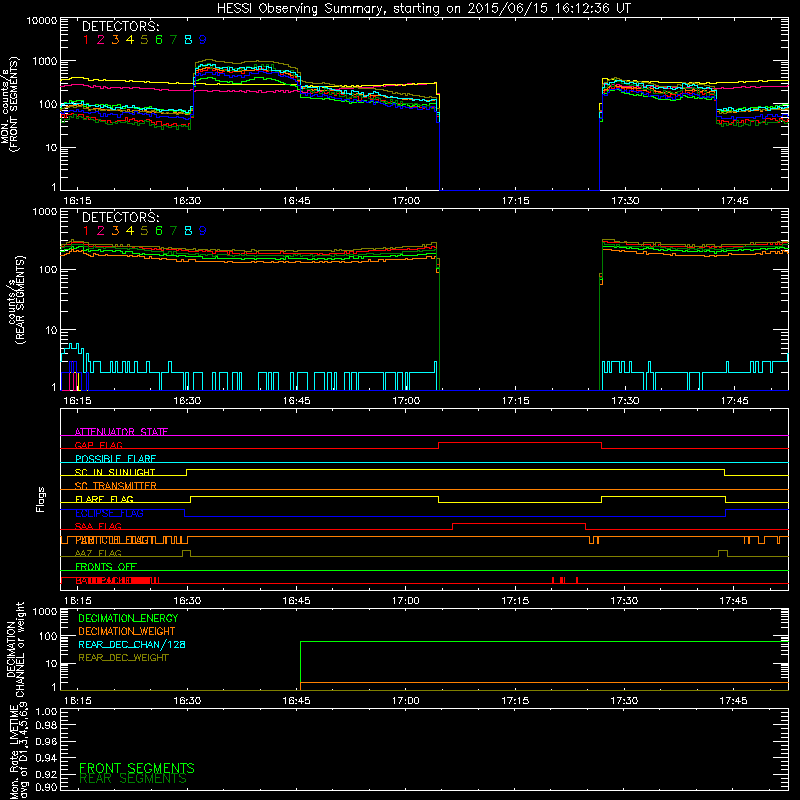
Task: Click the DECIMATION_WEIGHT legend entry
Action: pos(127,631)
